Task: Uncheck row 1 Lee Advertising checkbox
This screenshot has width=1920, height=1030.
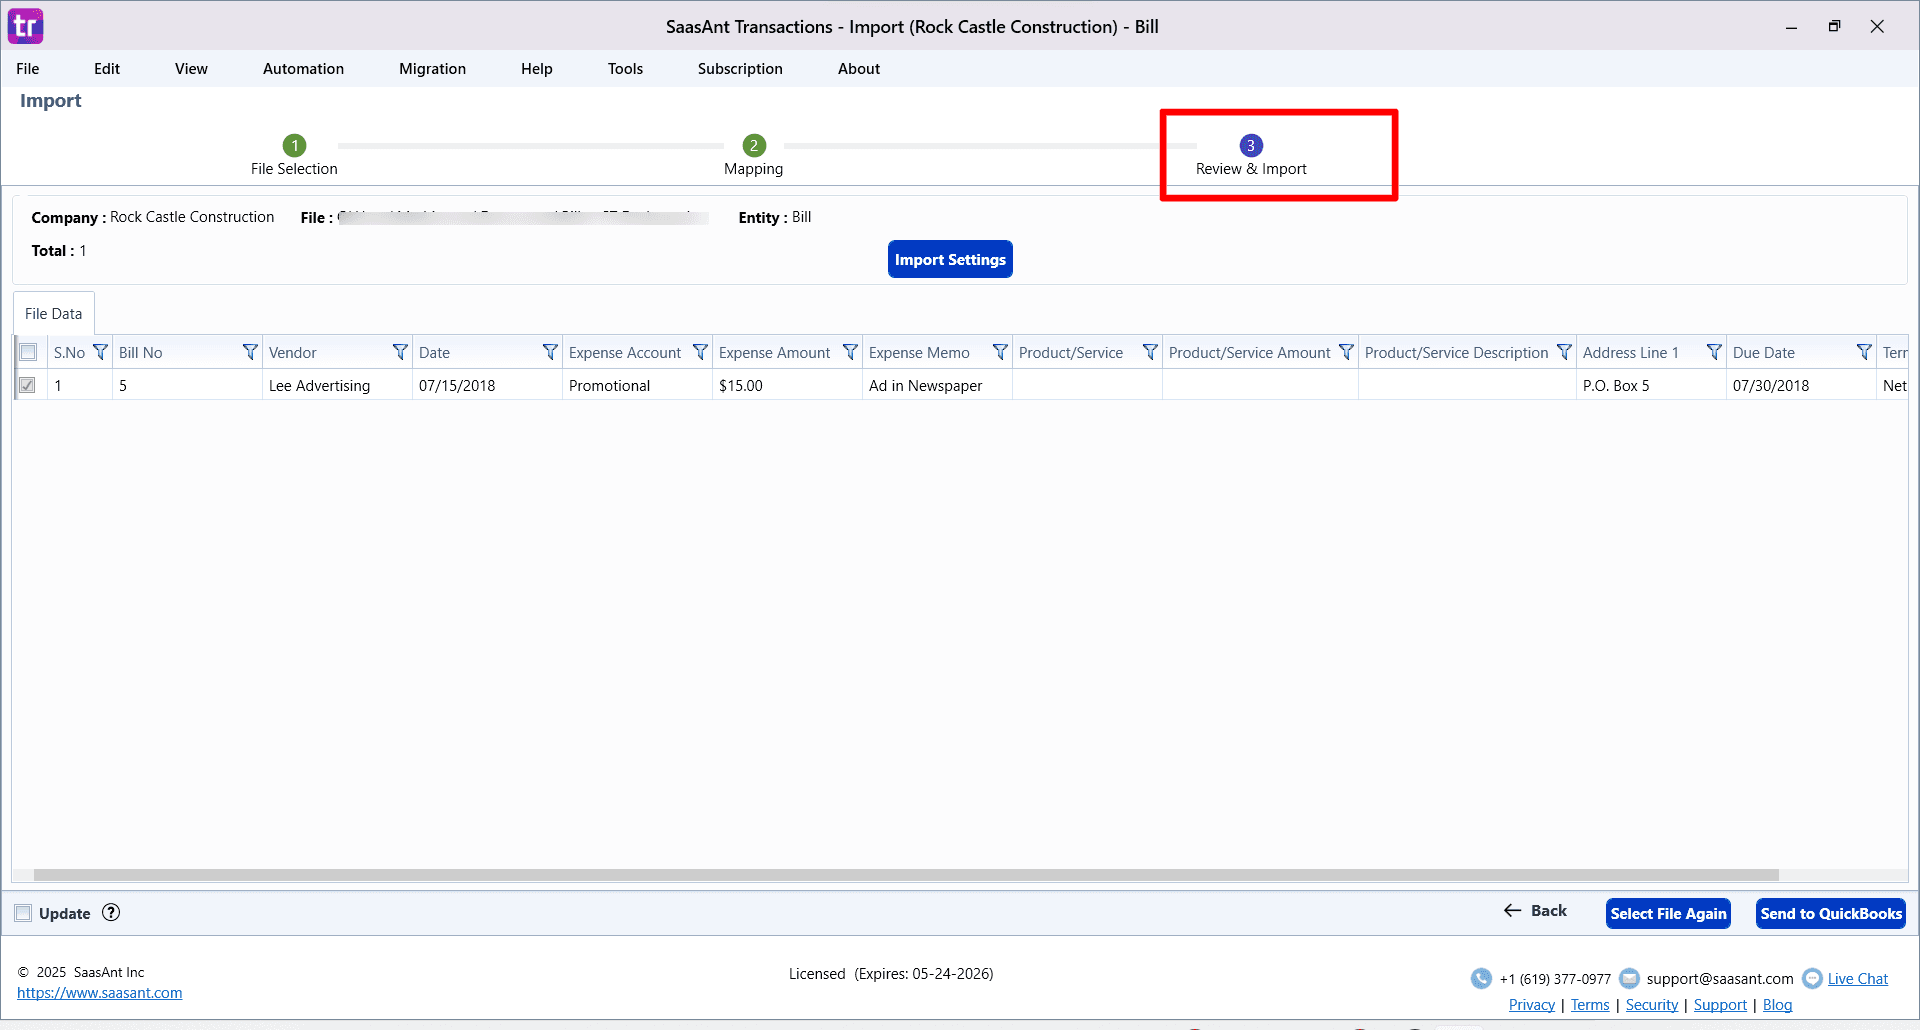Action: click(x=28, y=385)
